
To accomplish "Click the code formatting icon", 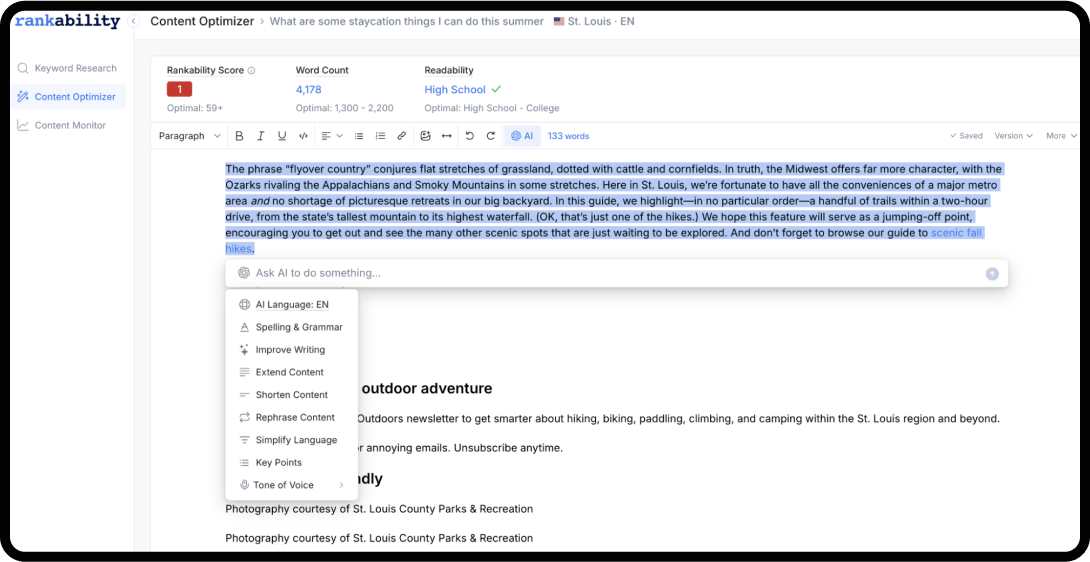I will (x=303, y=136).
